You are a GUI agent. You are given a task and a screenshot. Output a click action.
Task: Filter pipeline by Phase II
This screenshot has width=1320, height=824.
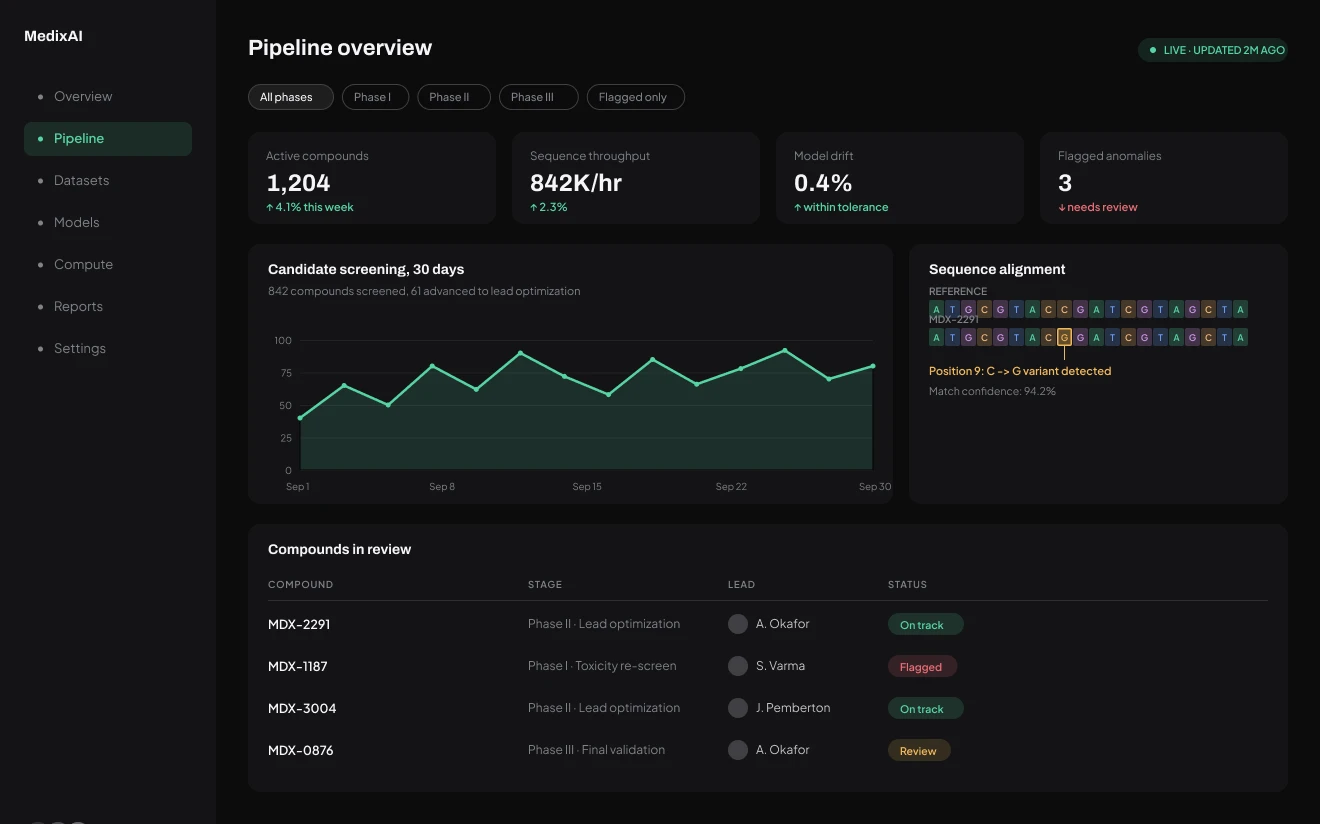coord(454,97)
